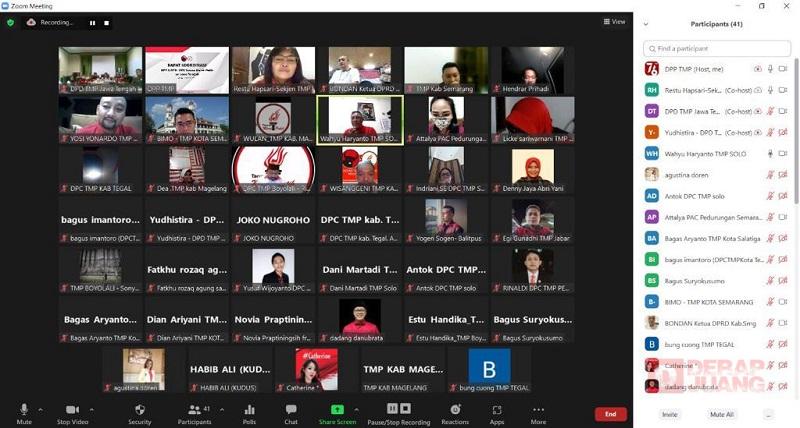Expand video options arrow beside Stop Video
Image resolution: width=800 pixels, height=428 pixels.
coord(91,409)
